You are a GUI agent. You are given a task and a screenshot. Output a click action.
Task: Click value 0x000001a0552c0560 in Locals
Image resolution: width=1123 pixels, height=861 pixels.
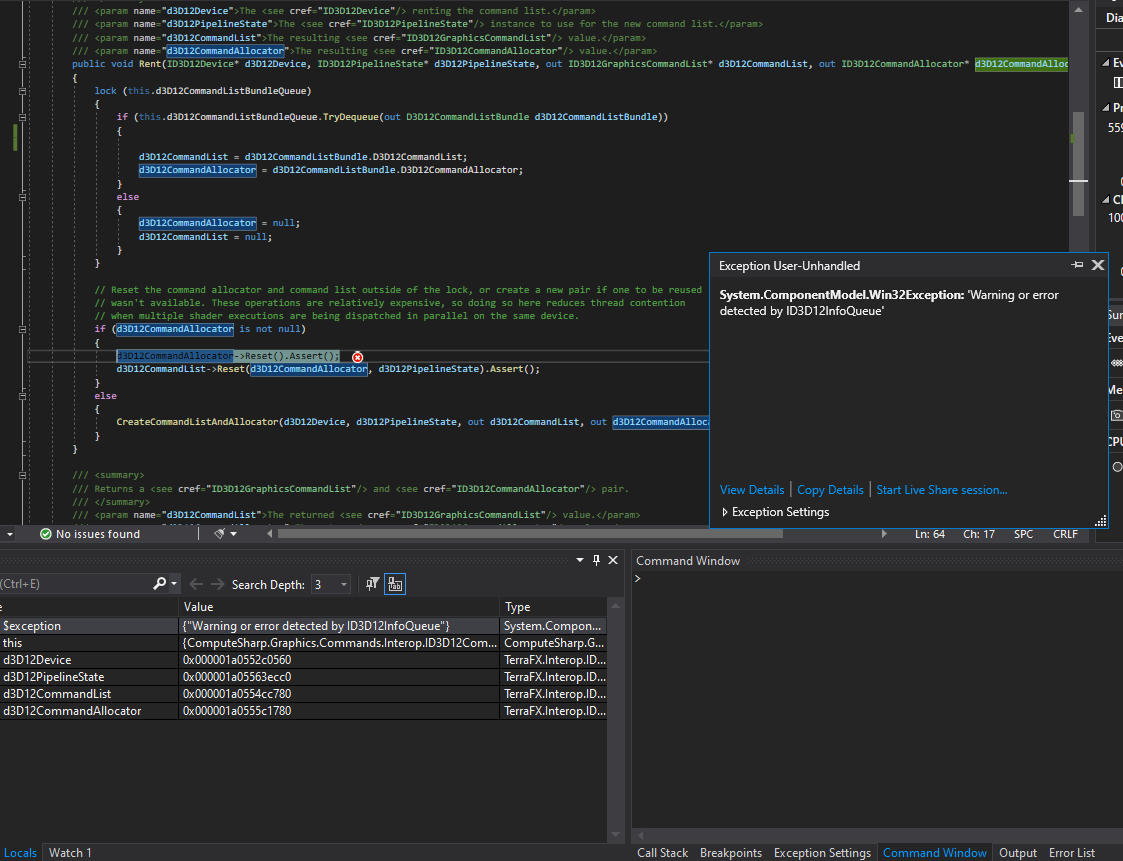237,660
